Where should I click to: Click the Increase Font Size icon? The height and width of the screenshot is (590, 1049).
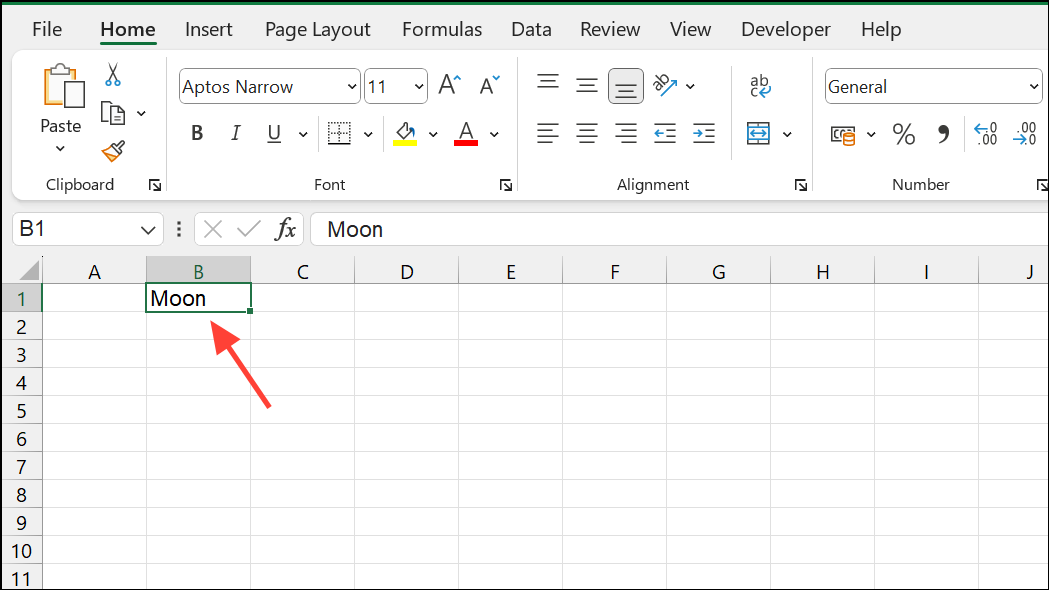click(x=450, y=86)
